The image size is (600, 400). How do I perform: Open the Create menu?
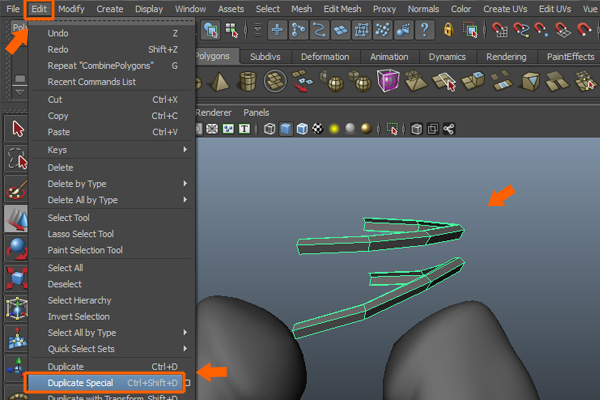click(x=110, y=9)
